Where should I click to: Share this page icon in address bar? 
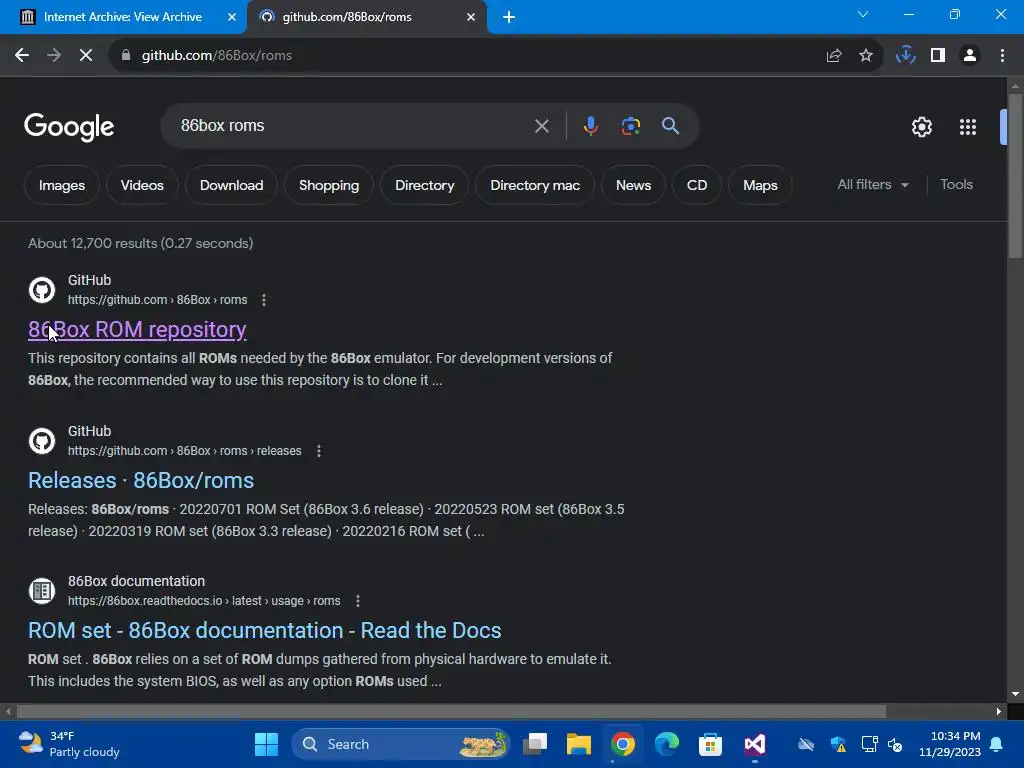coord(834,56)
